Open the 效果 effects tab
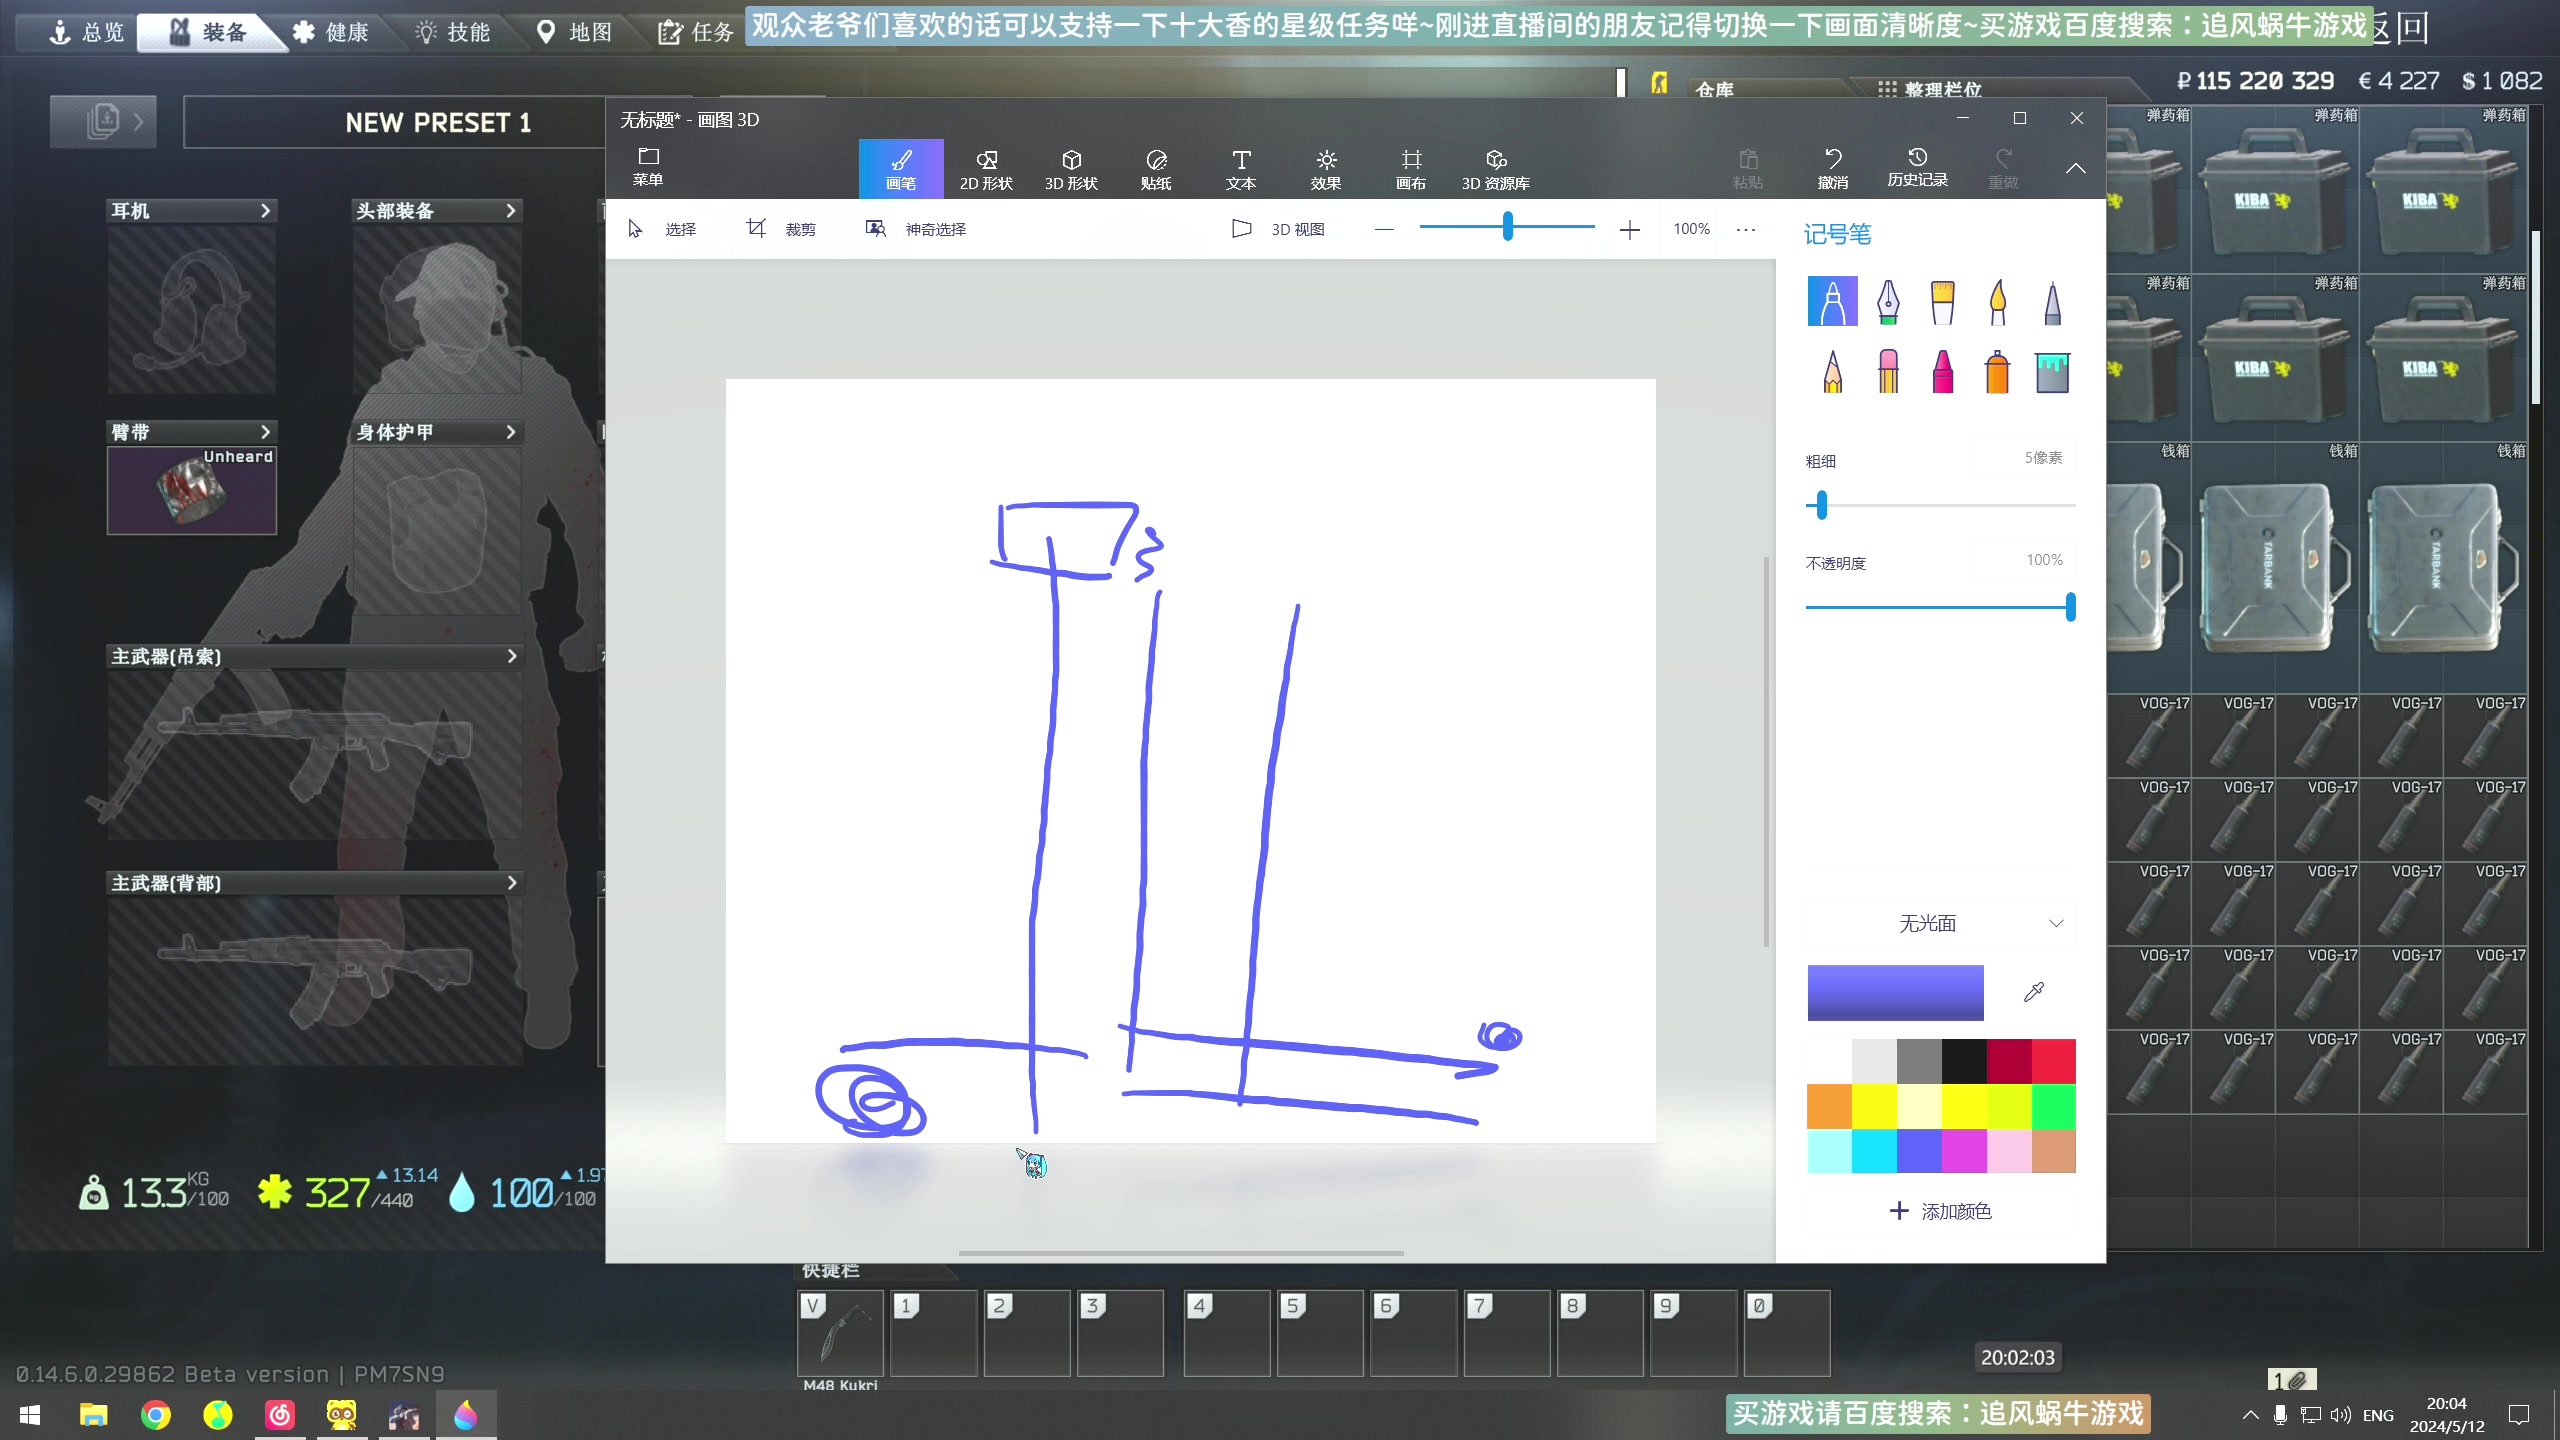The image size is (2560, 1440). [1326, 168]
